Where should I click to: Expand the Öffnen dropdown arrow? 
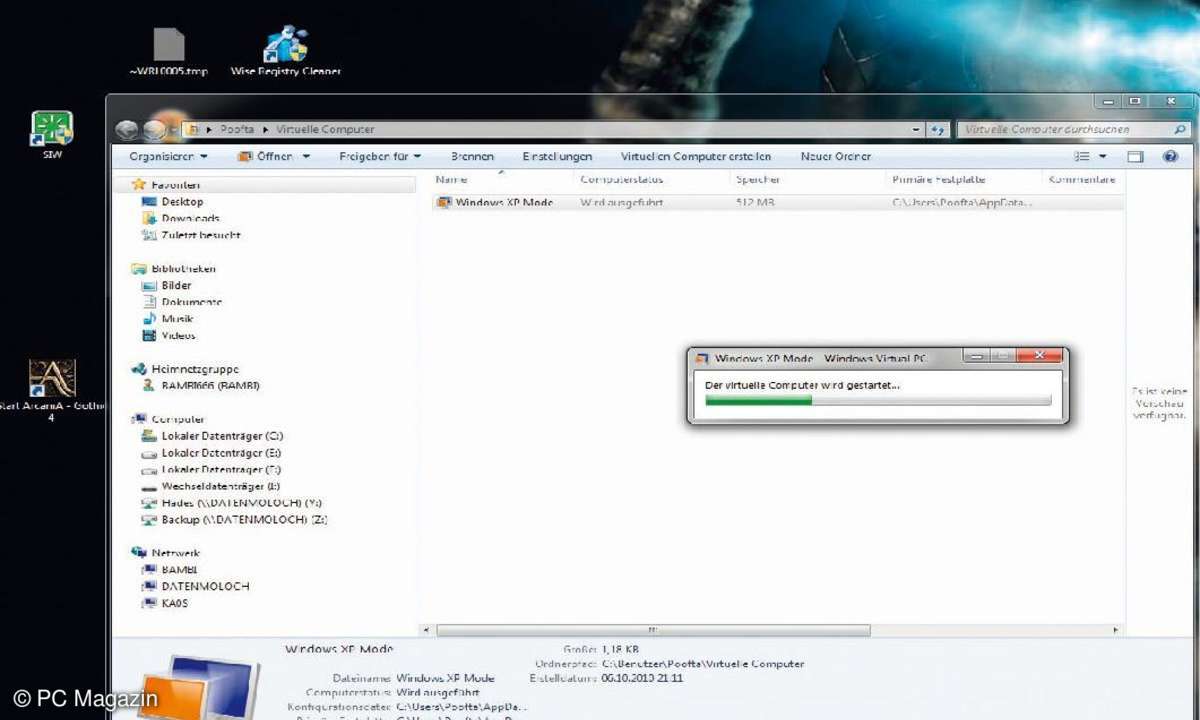[x=306, y=157]
